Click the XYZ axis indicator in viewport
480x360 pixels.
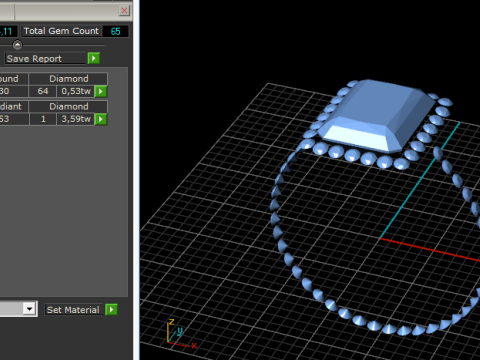(180, 334)
